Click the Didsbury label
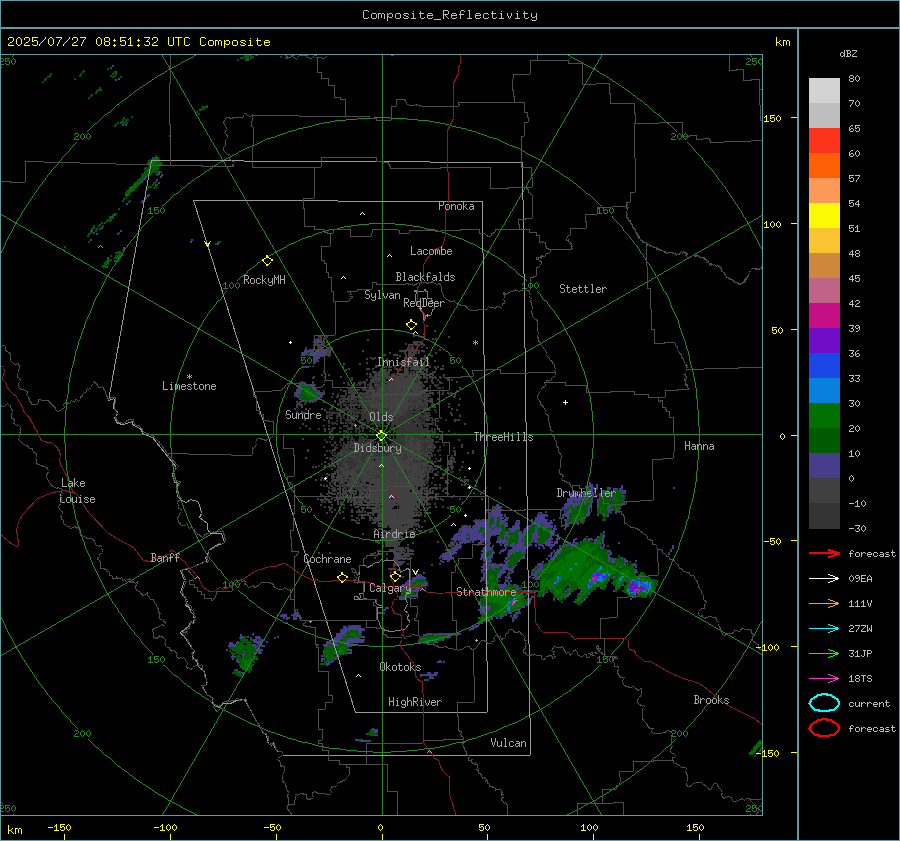This screenshot has width=900, height=841. click(377, 448)
